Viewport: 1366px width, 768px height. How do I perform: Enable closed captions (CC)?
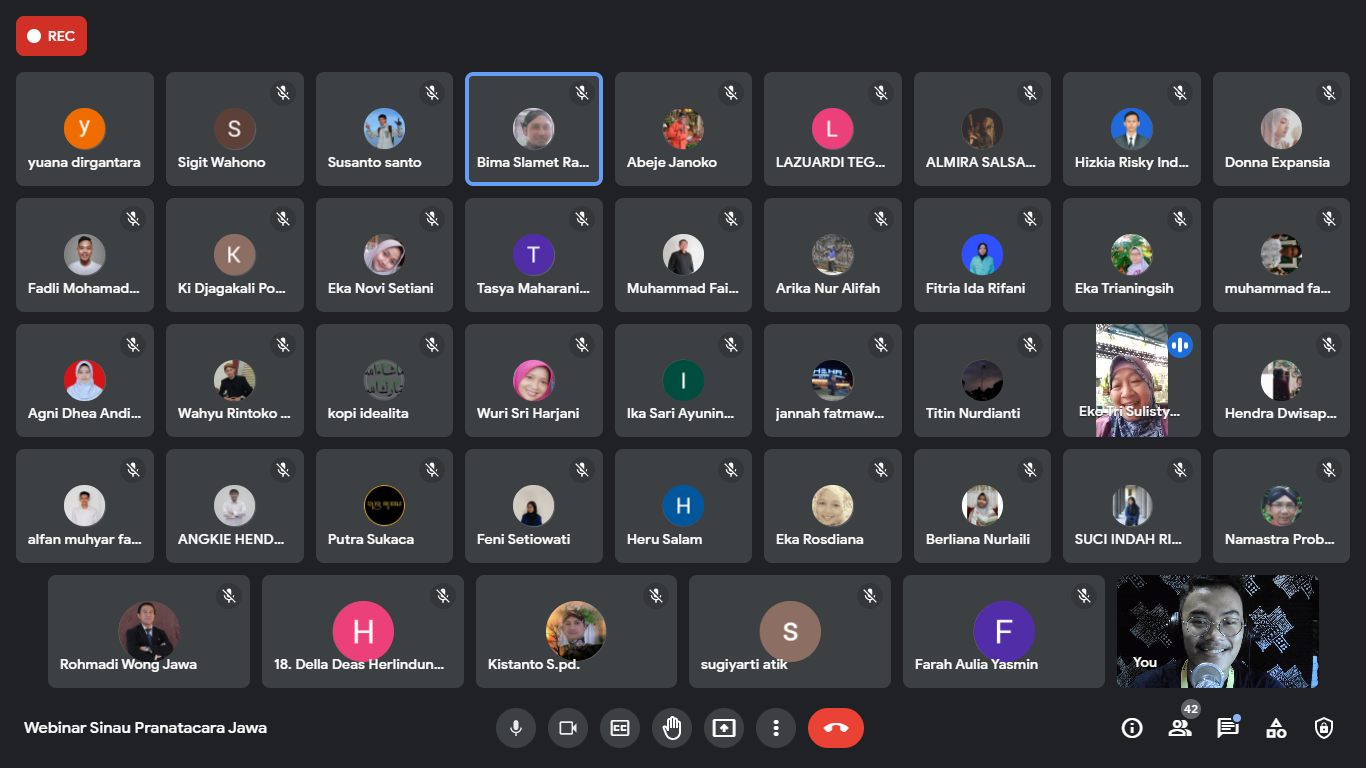(620, 728)
